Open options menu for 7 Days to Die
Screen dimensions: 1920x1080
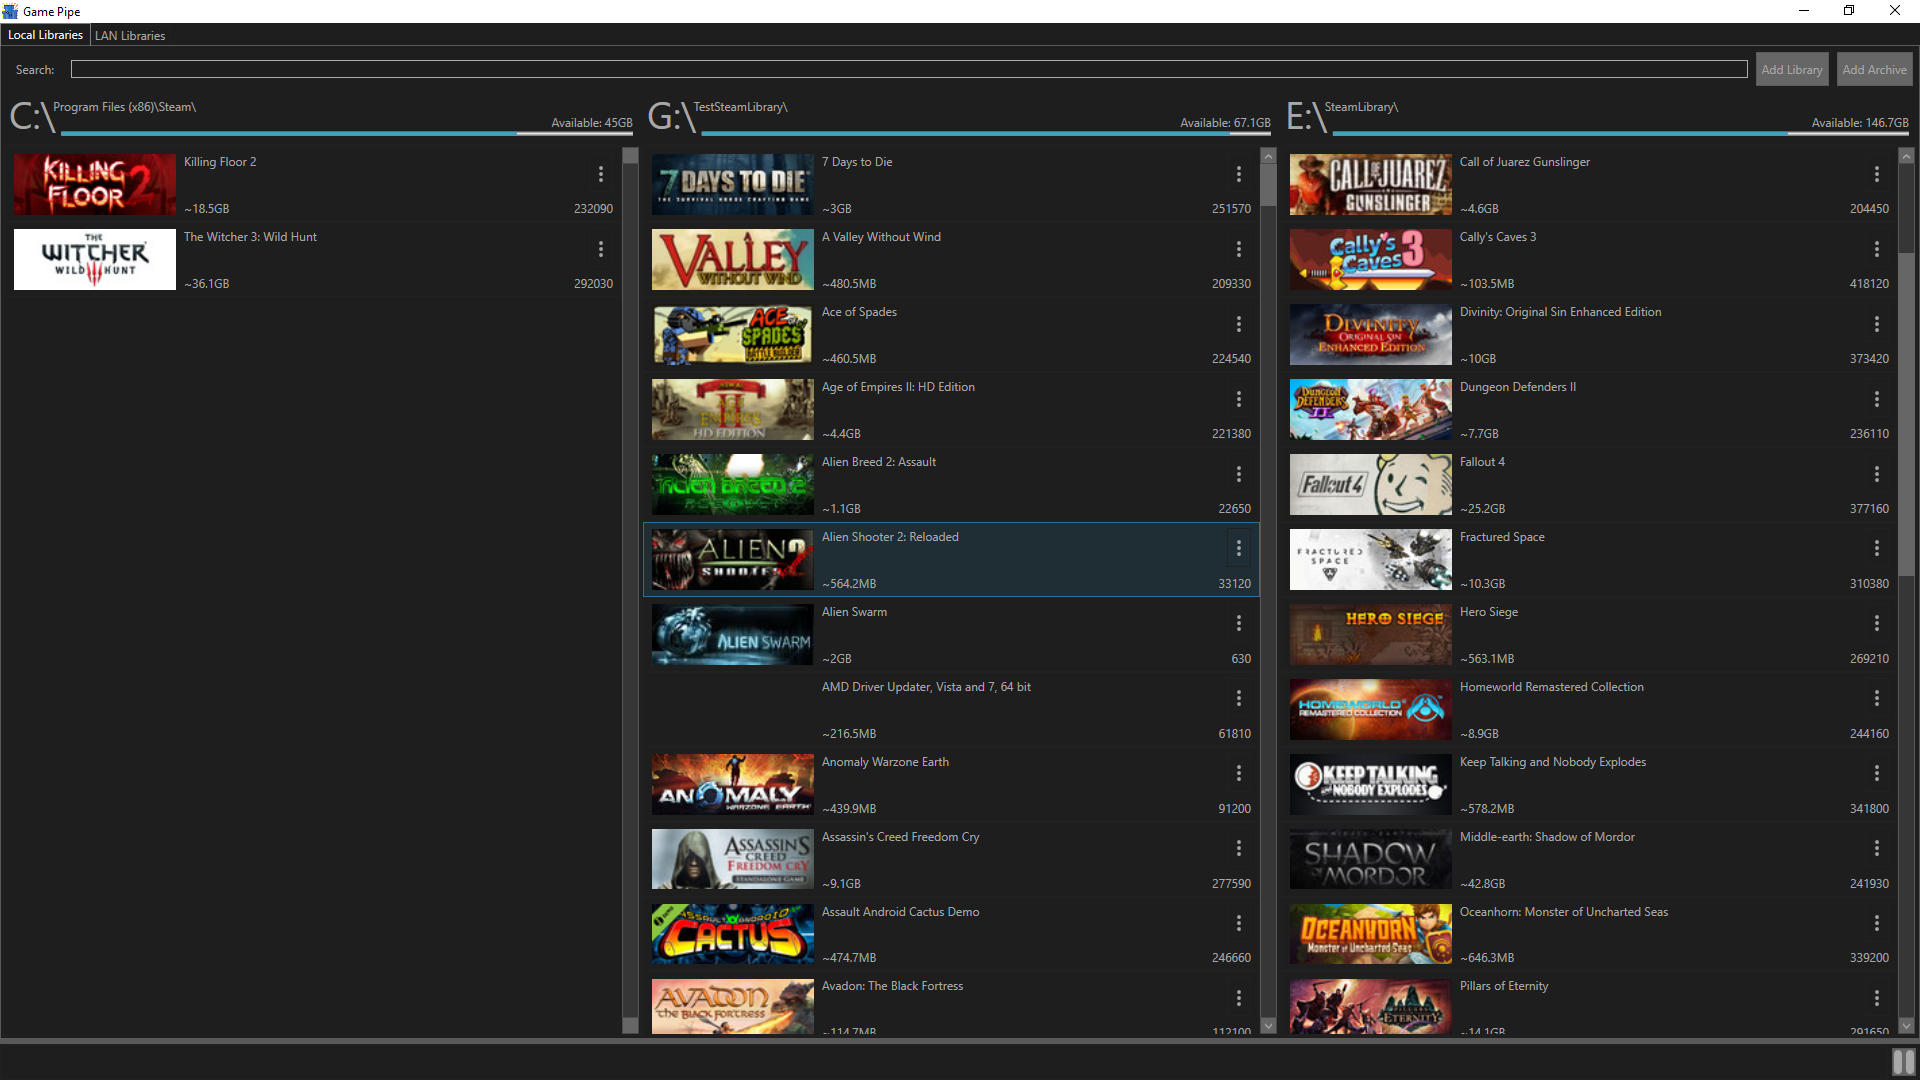(1238, 174)
